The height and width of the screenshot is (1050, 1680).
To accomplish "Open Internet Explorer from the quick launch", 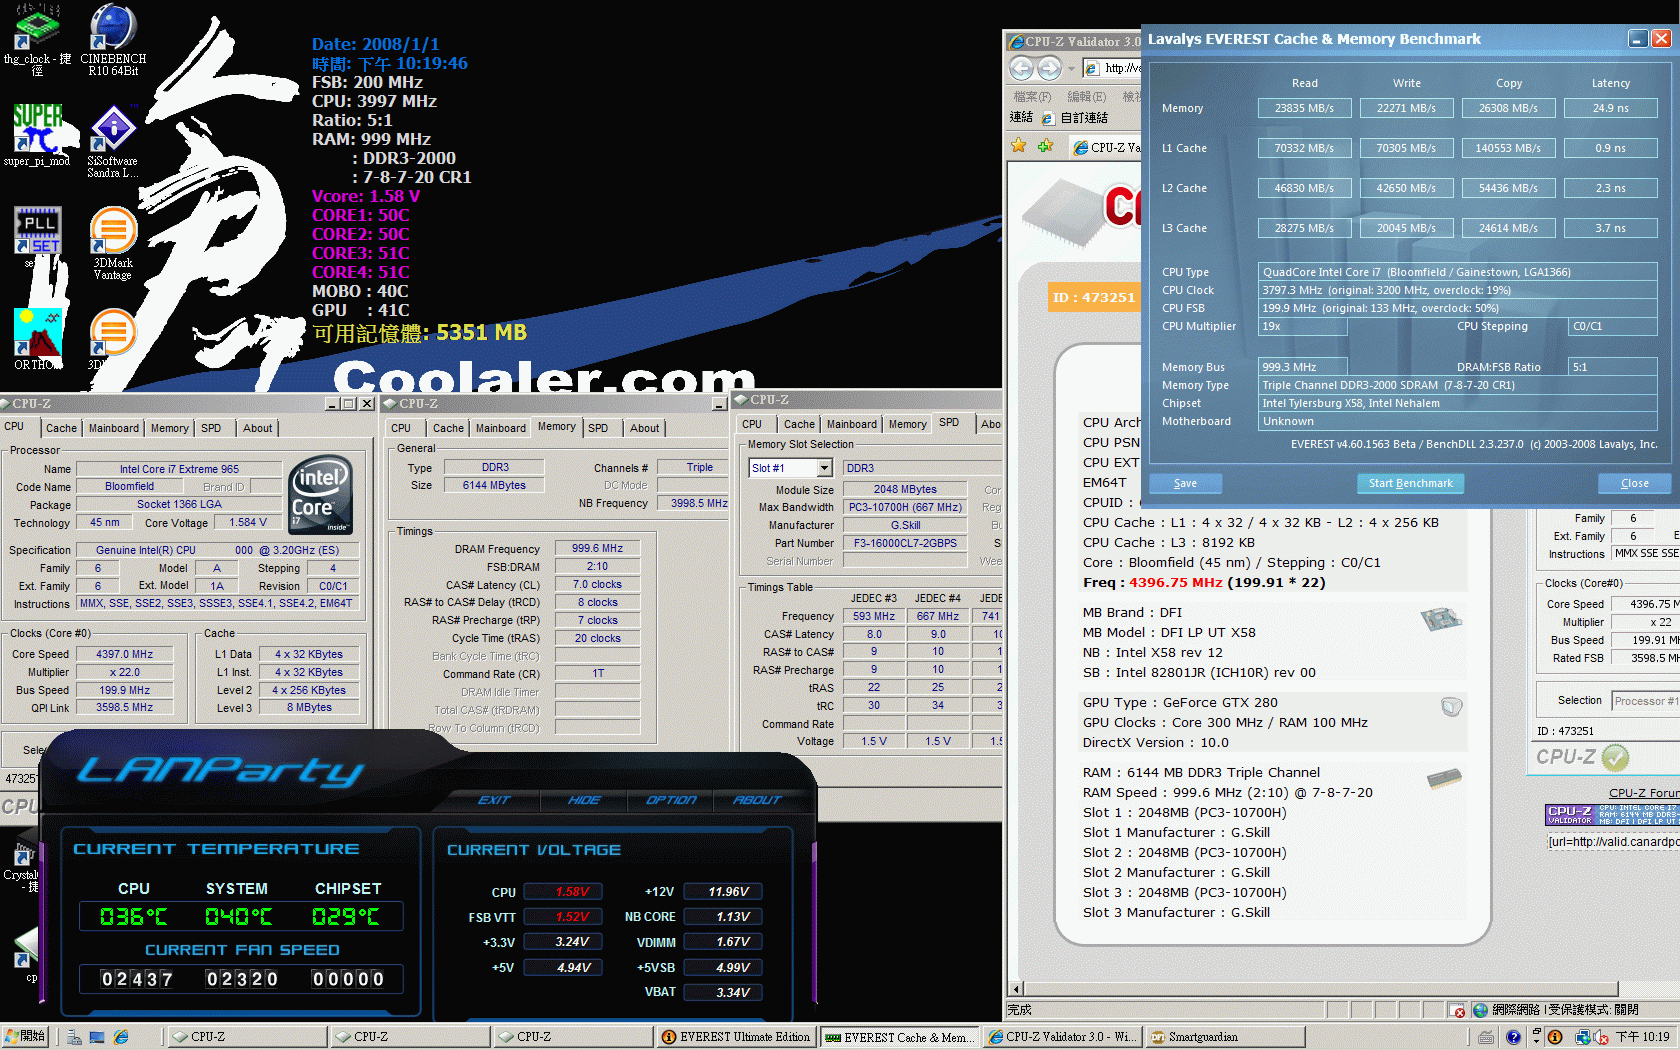I will 121,1037.
